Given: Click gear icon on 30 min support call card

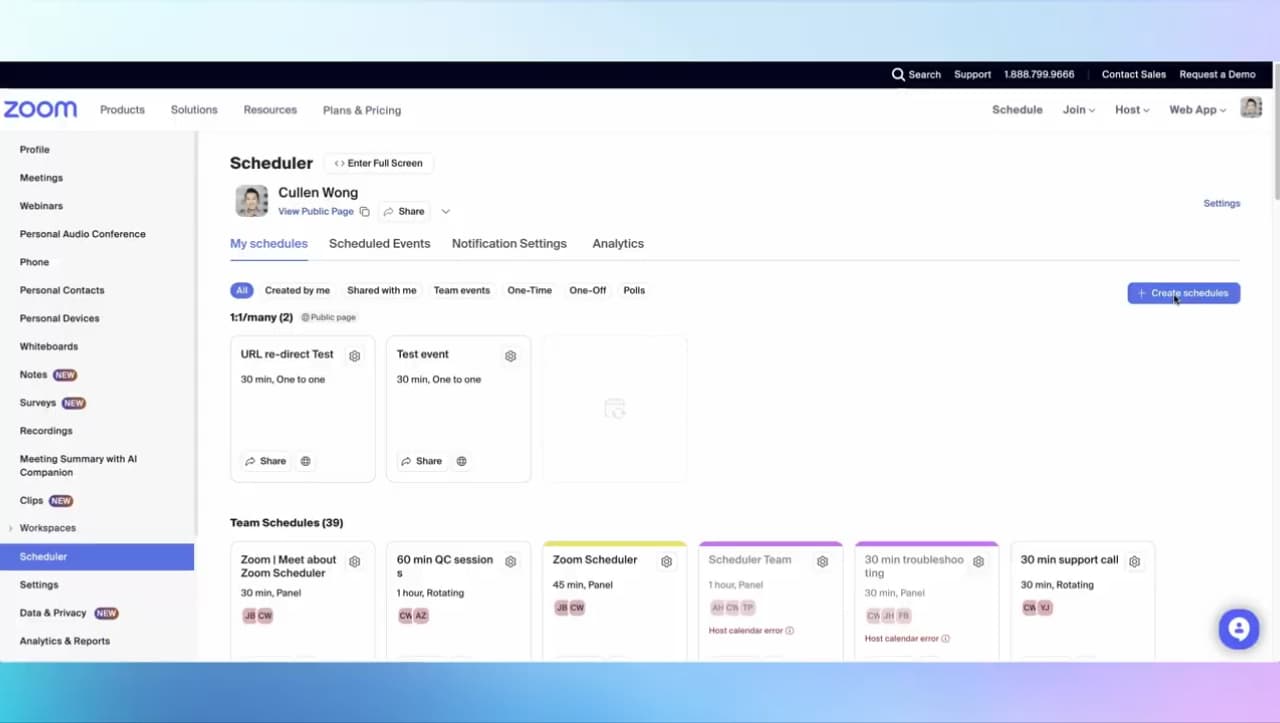Looking at the screenshot, I should (x=1134, y=562).
